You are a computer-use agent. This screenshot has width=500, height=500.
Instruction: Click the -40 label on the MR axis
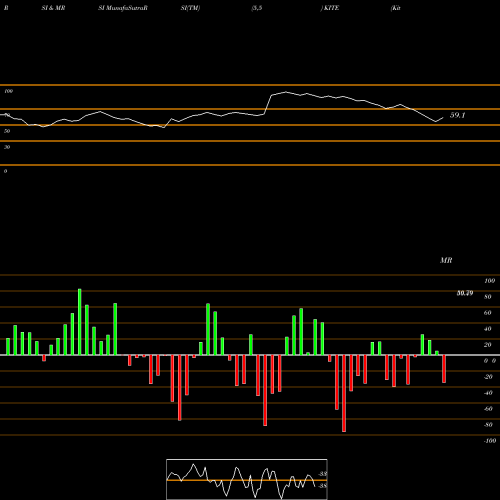coord(488,393)
